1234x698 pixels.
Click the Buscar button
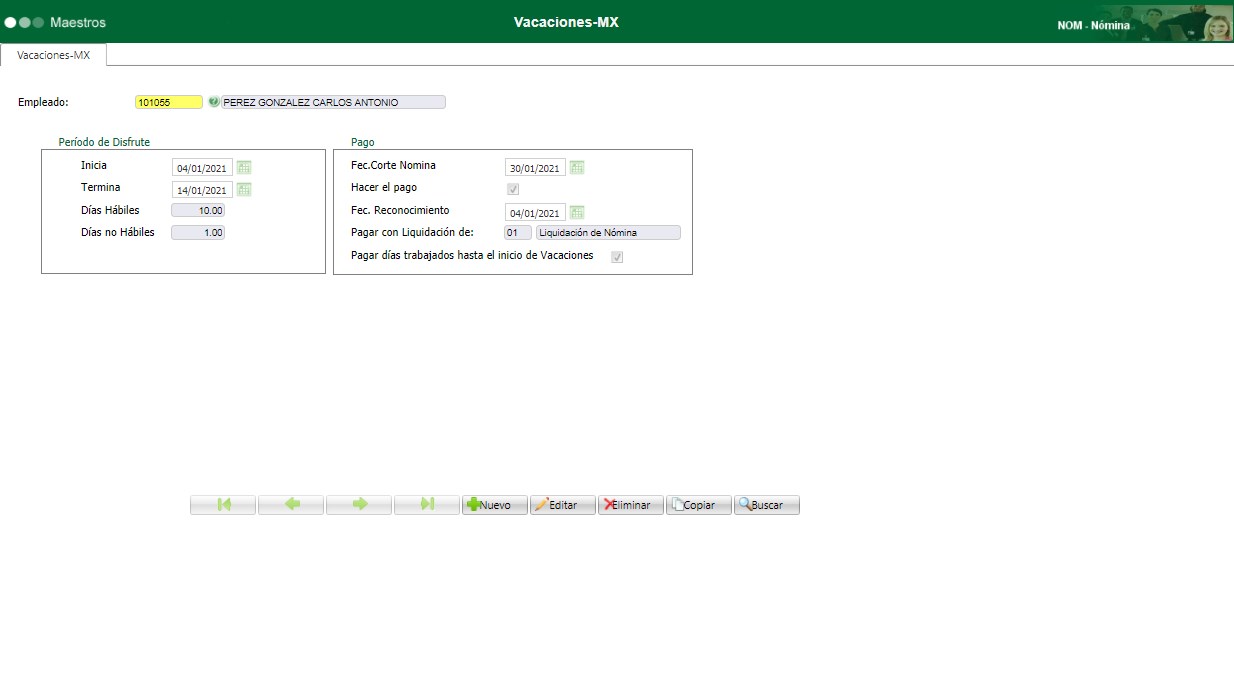(767, 505)
